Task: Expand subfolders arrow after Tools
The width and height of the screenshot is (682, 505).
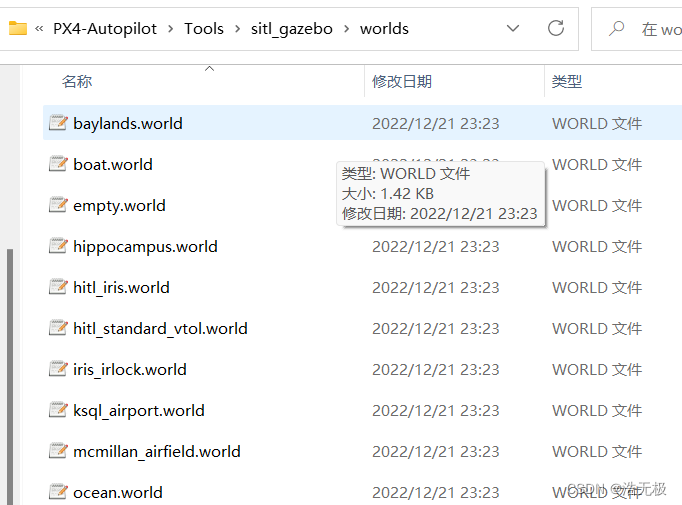Action: click(x=237, y=29)
